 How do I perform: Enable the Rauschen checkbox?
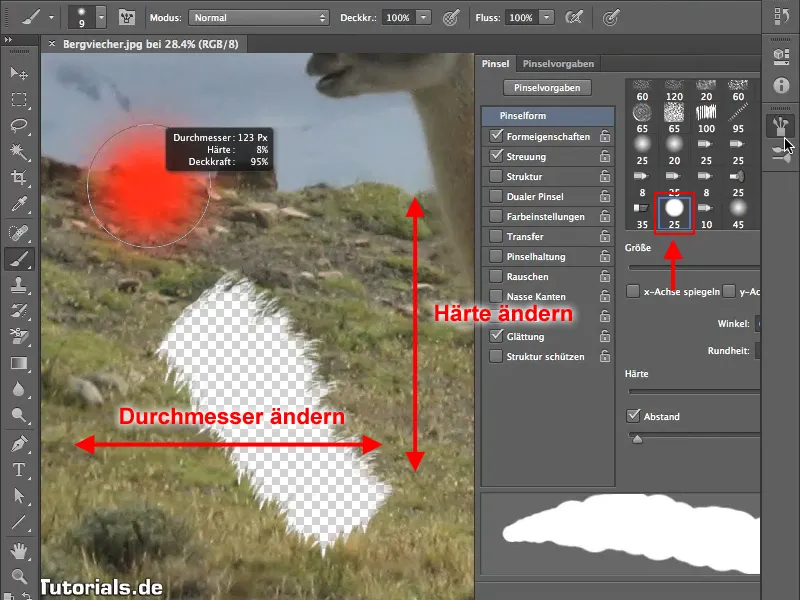tap(496, 276)
